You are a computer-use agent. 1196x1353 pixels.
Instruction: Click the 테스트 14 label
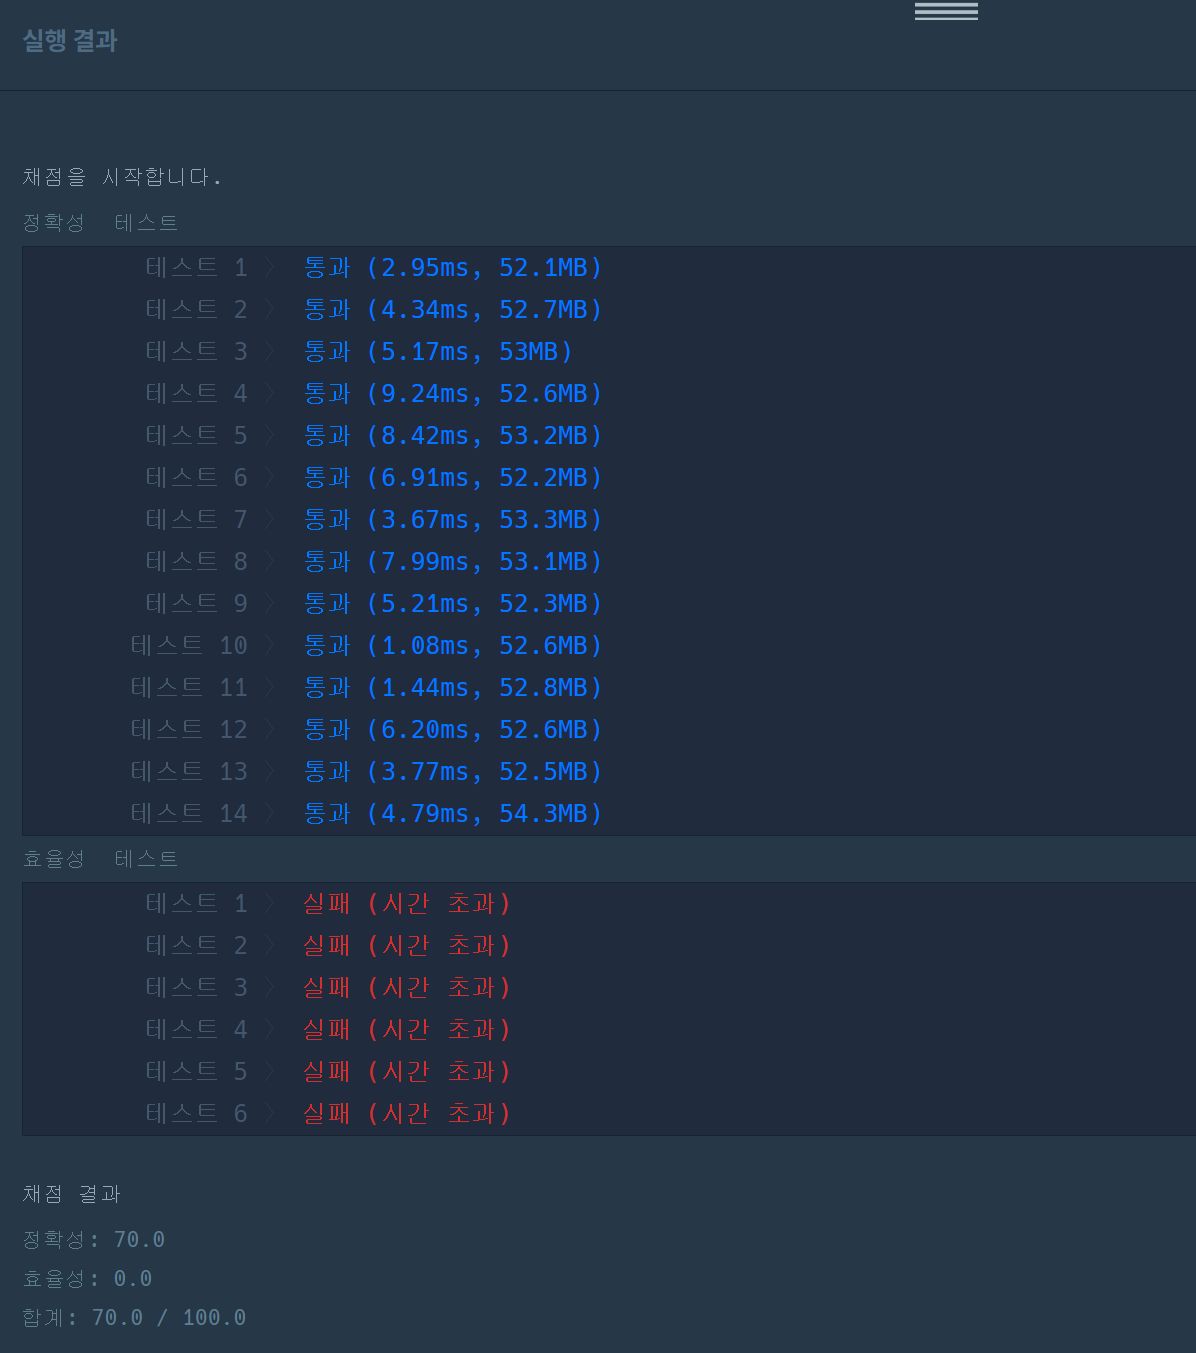[189, 813]
